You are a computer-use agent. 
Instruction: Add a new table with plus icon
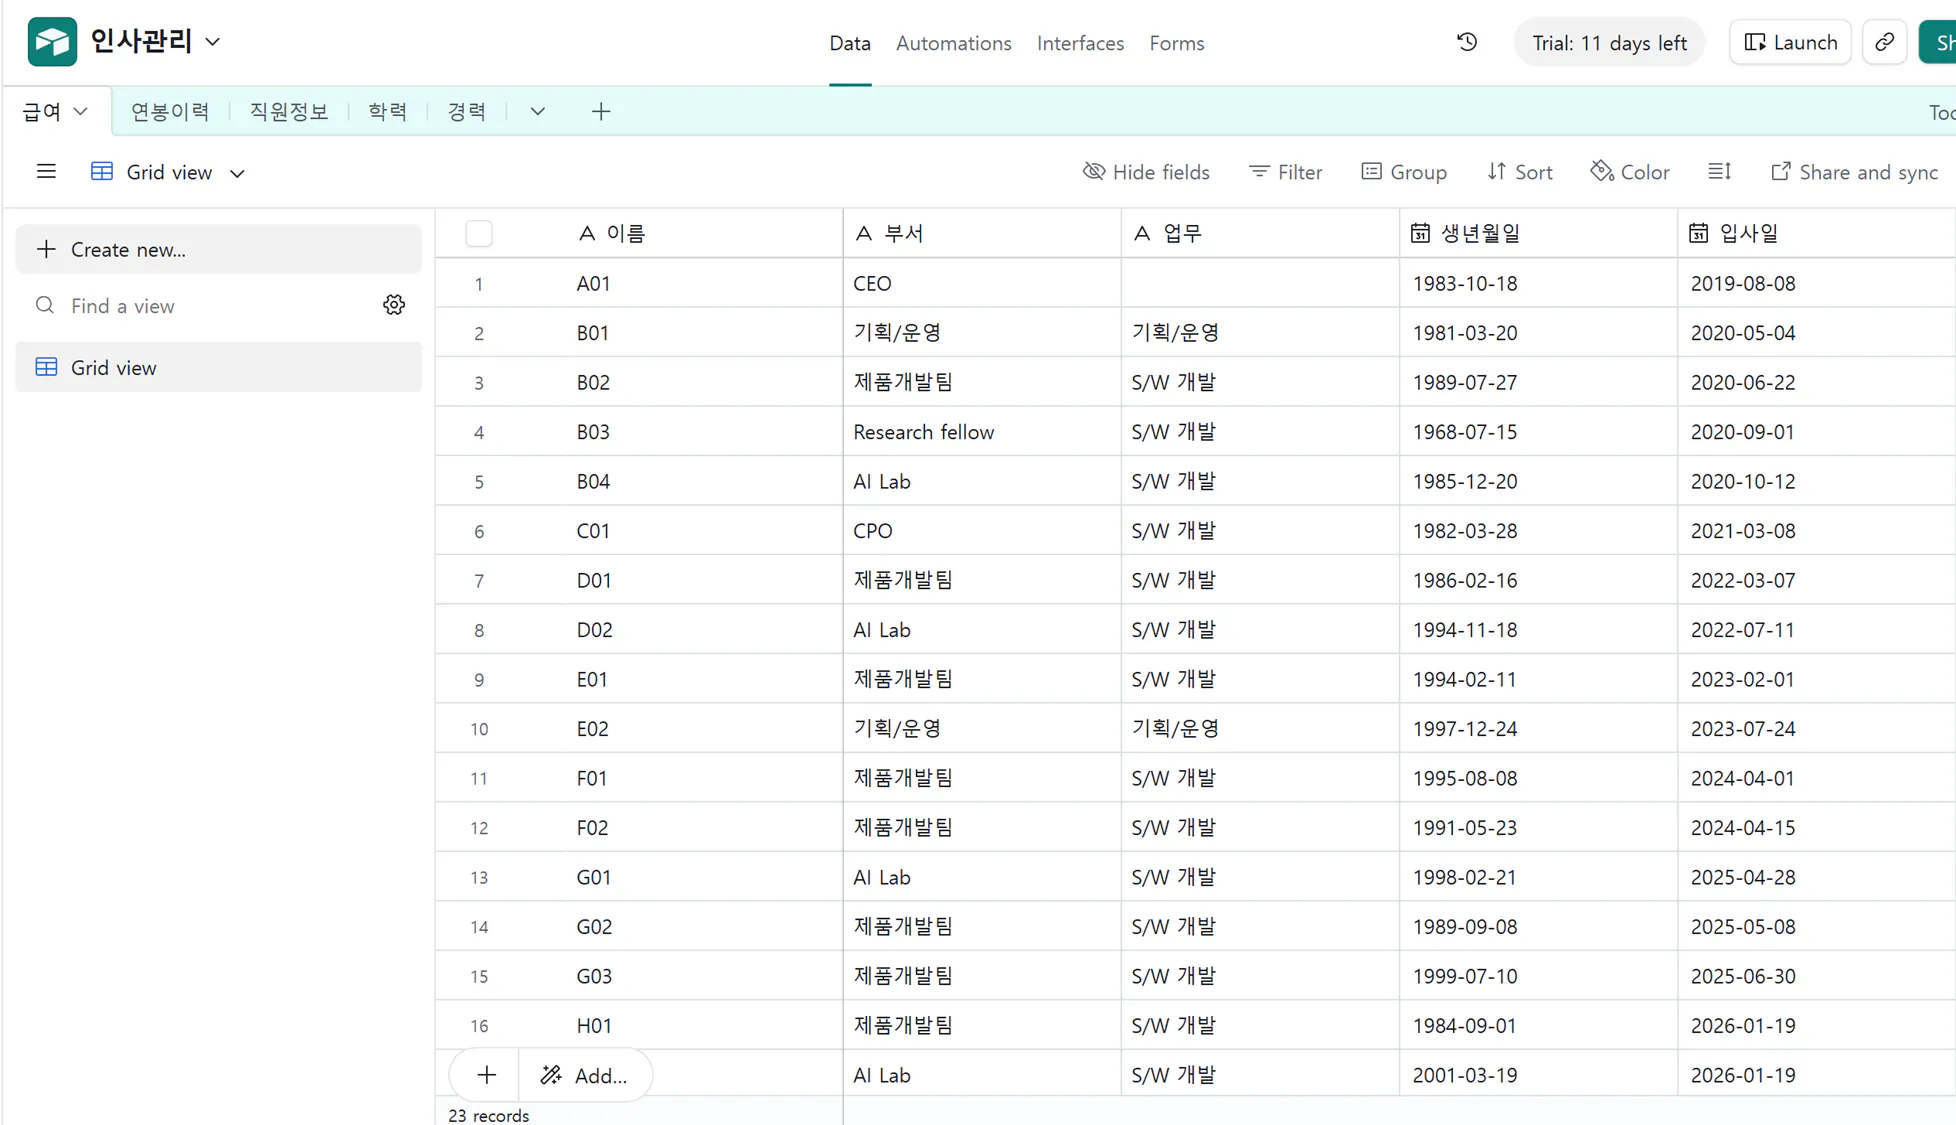point(600,111)
